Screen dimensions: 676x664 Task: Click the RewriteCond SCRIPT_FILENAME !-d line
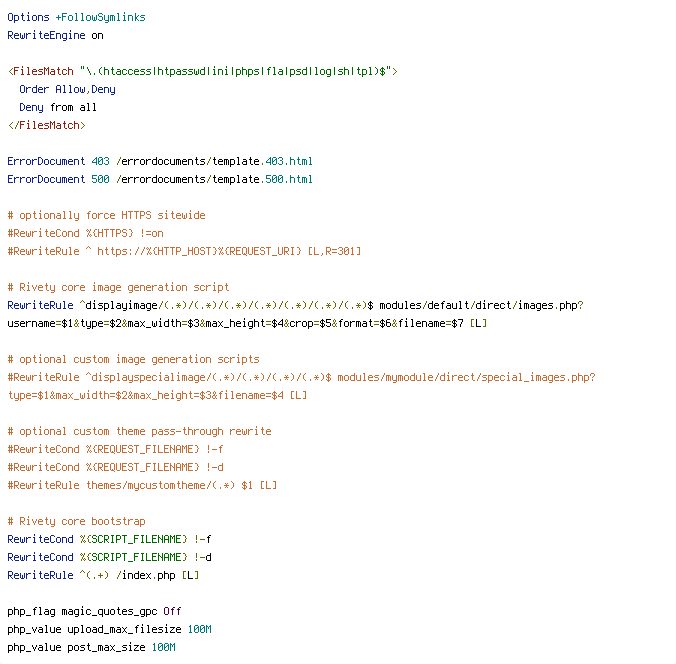coord(110,558)
